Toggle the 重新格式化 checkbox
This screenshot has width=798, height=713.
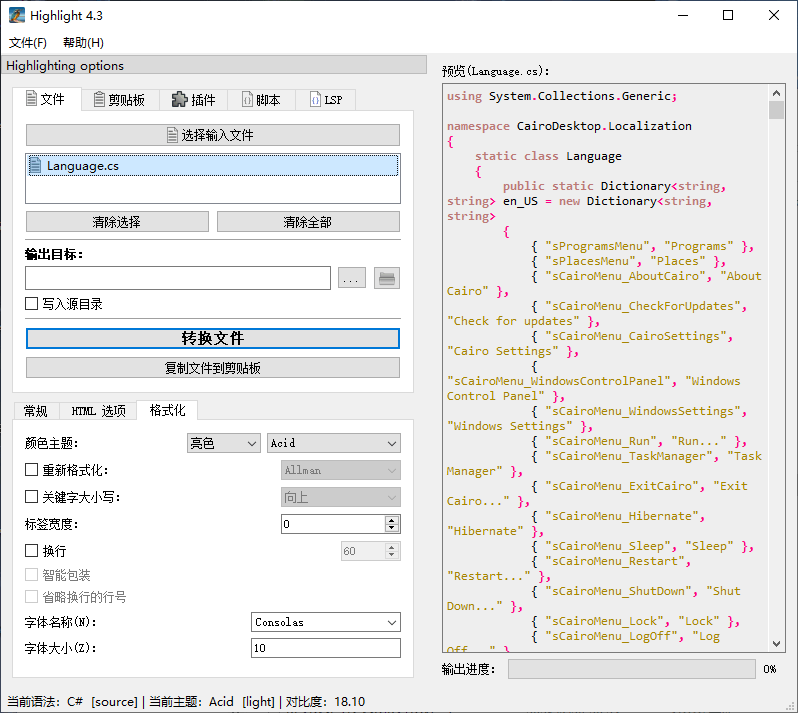[32, 470]
